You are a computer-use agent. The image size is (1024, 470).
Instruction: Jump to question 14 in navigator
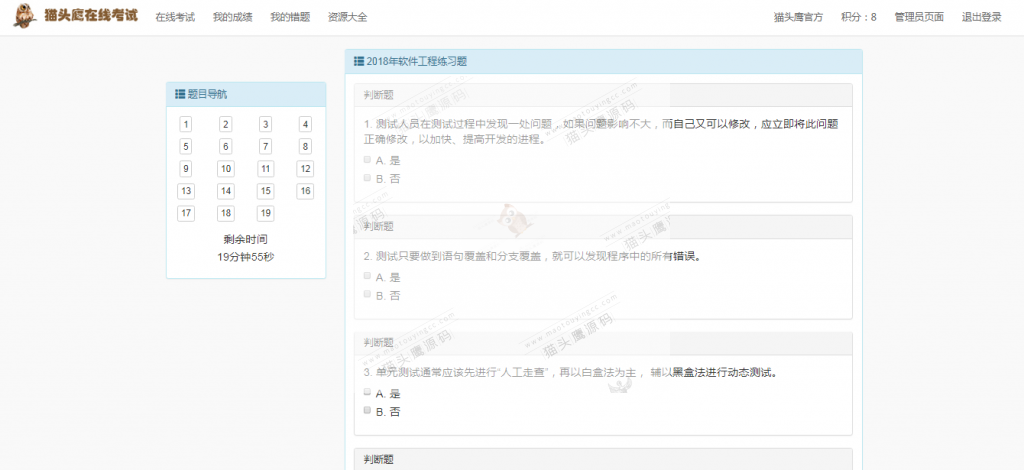225,191
